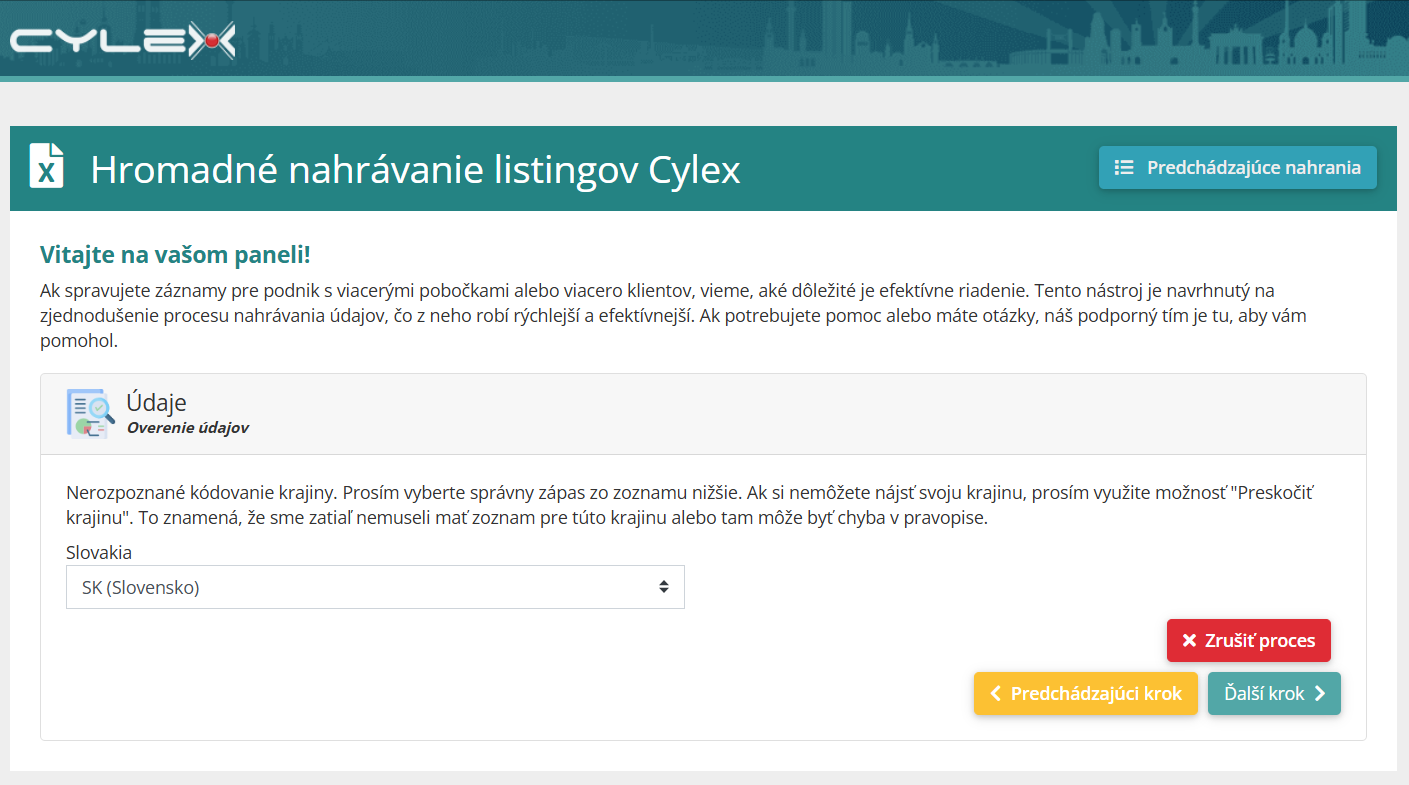Continue with the Ďalší krok button

coord(1274,694)
